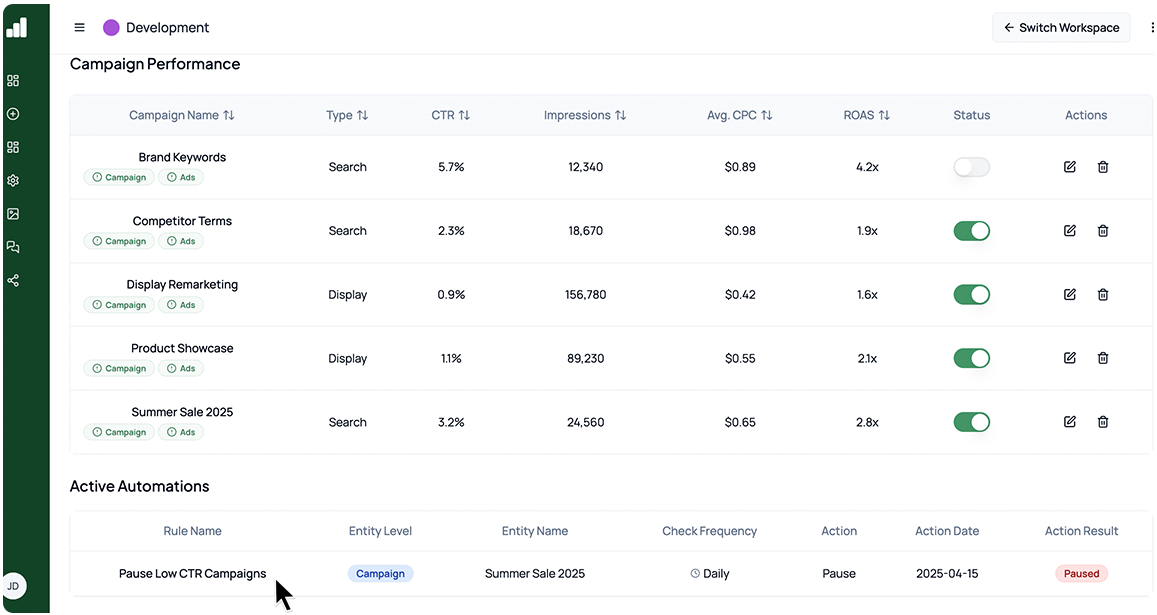The width and height of the screenshot is (1157, 615).
Task: Sort table by Campaign Name
Action: tap(182, 115)
